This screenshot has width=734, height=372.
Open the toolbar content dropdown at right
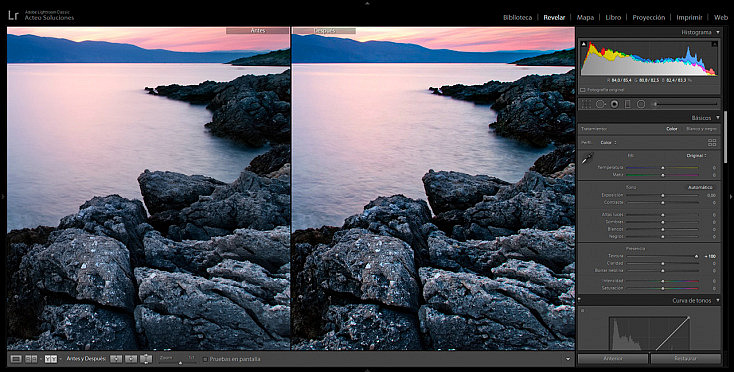point(568,359)
